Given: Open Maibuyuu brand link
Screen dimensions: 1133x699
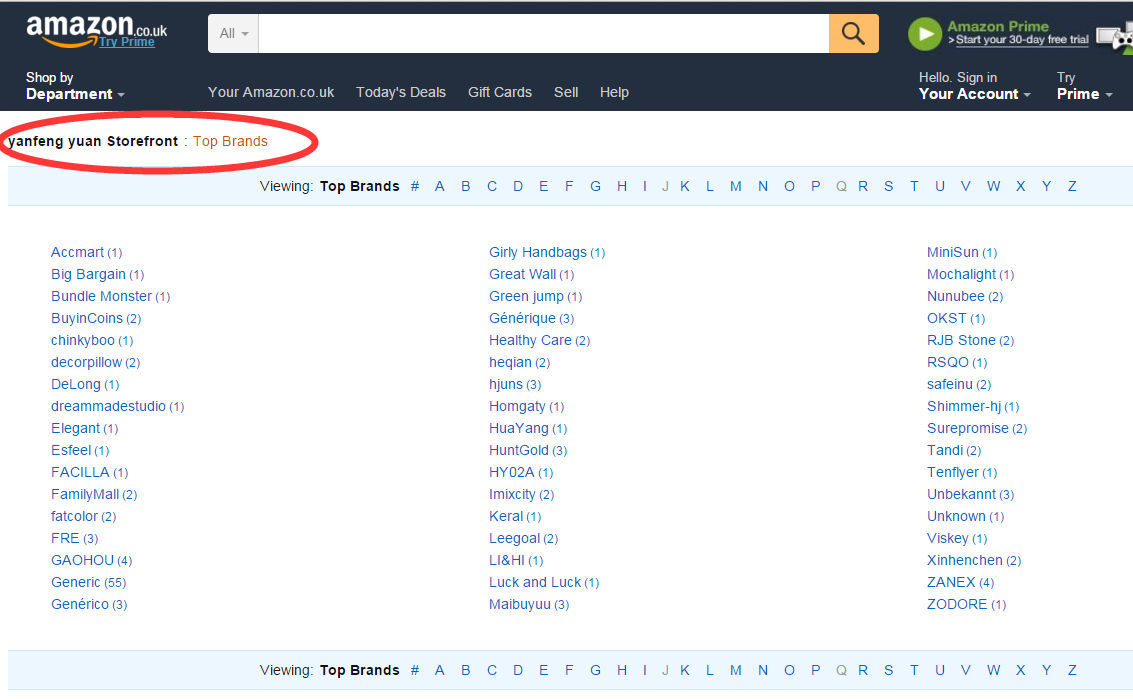Looking at the screenshot, I should (520, 604).
